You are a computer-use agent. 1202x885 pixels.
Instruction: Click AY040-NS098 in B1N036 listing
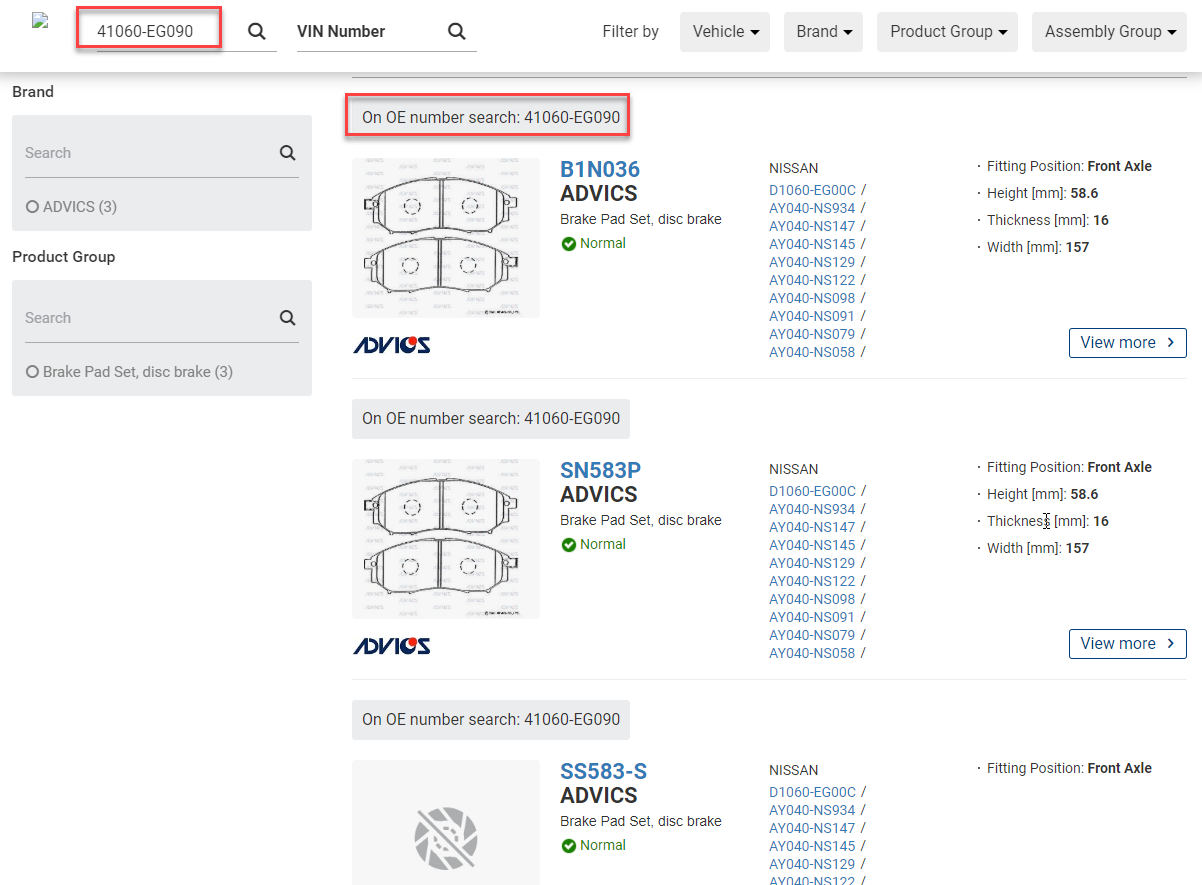(813, 298)
